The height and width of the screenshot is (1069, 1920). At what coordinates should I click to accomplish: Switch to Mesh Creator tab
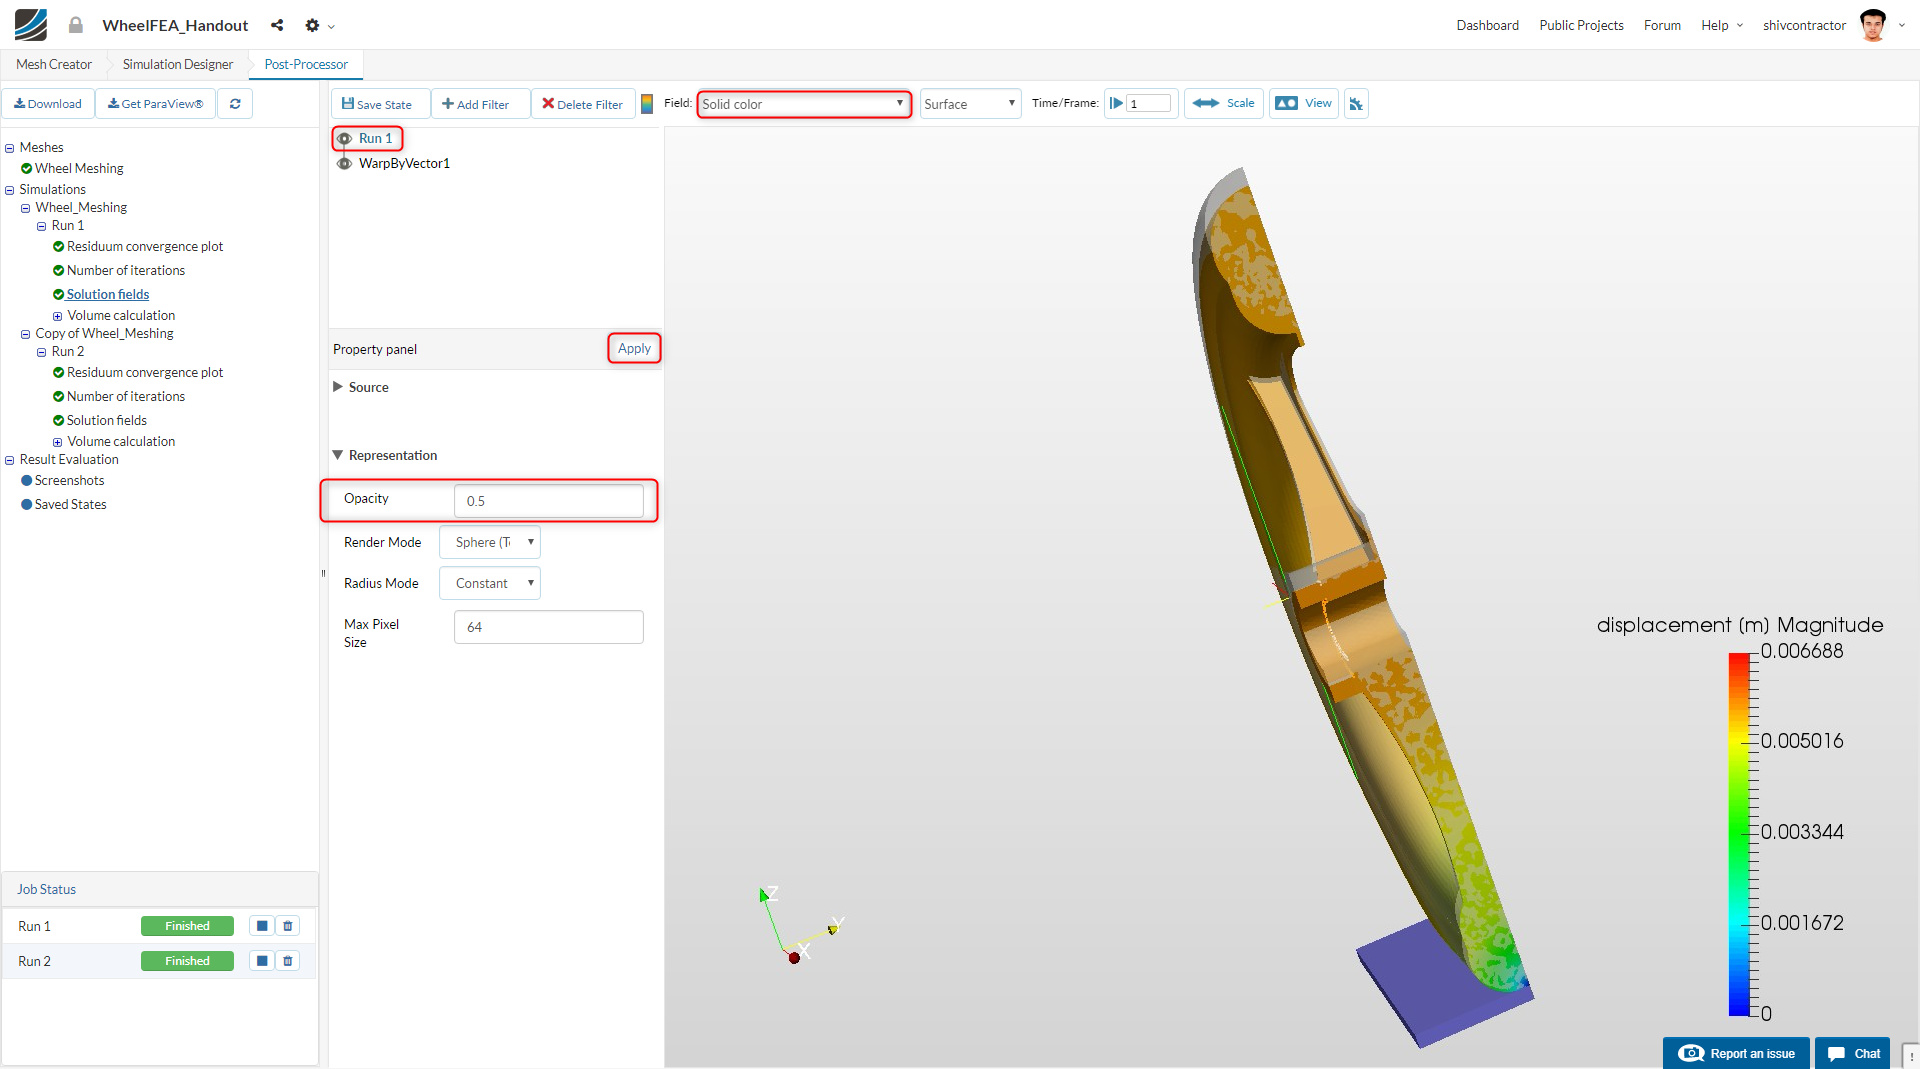click(x=54, y=65)
